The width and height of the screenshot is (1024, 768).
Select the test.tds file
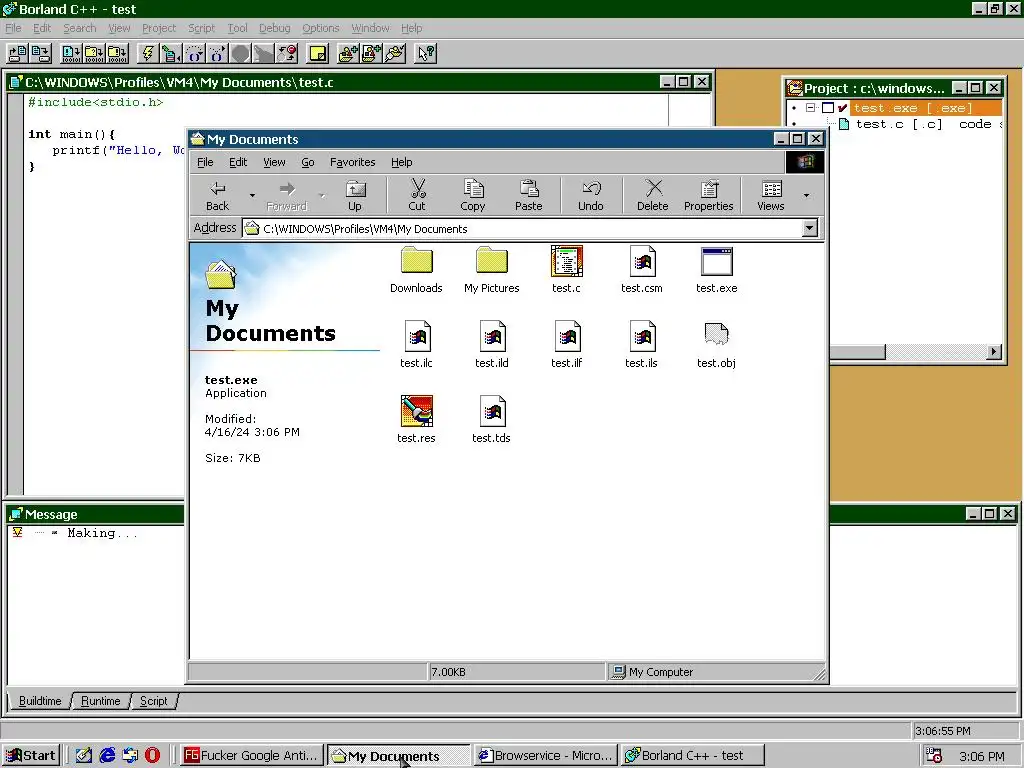tap(491, 420)
